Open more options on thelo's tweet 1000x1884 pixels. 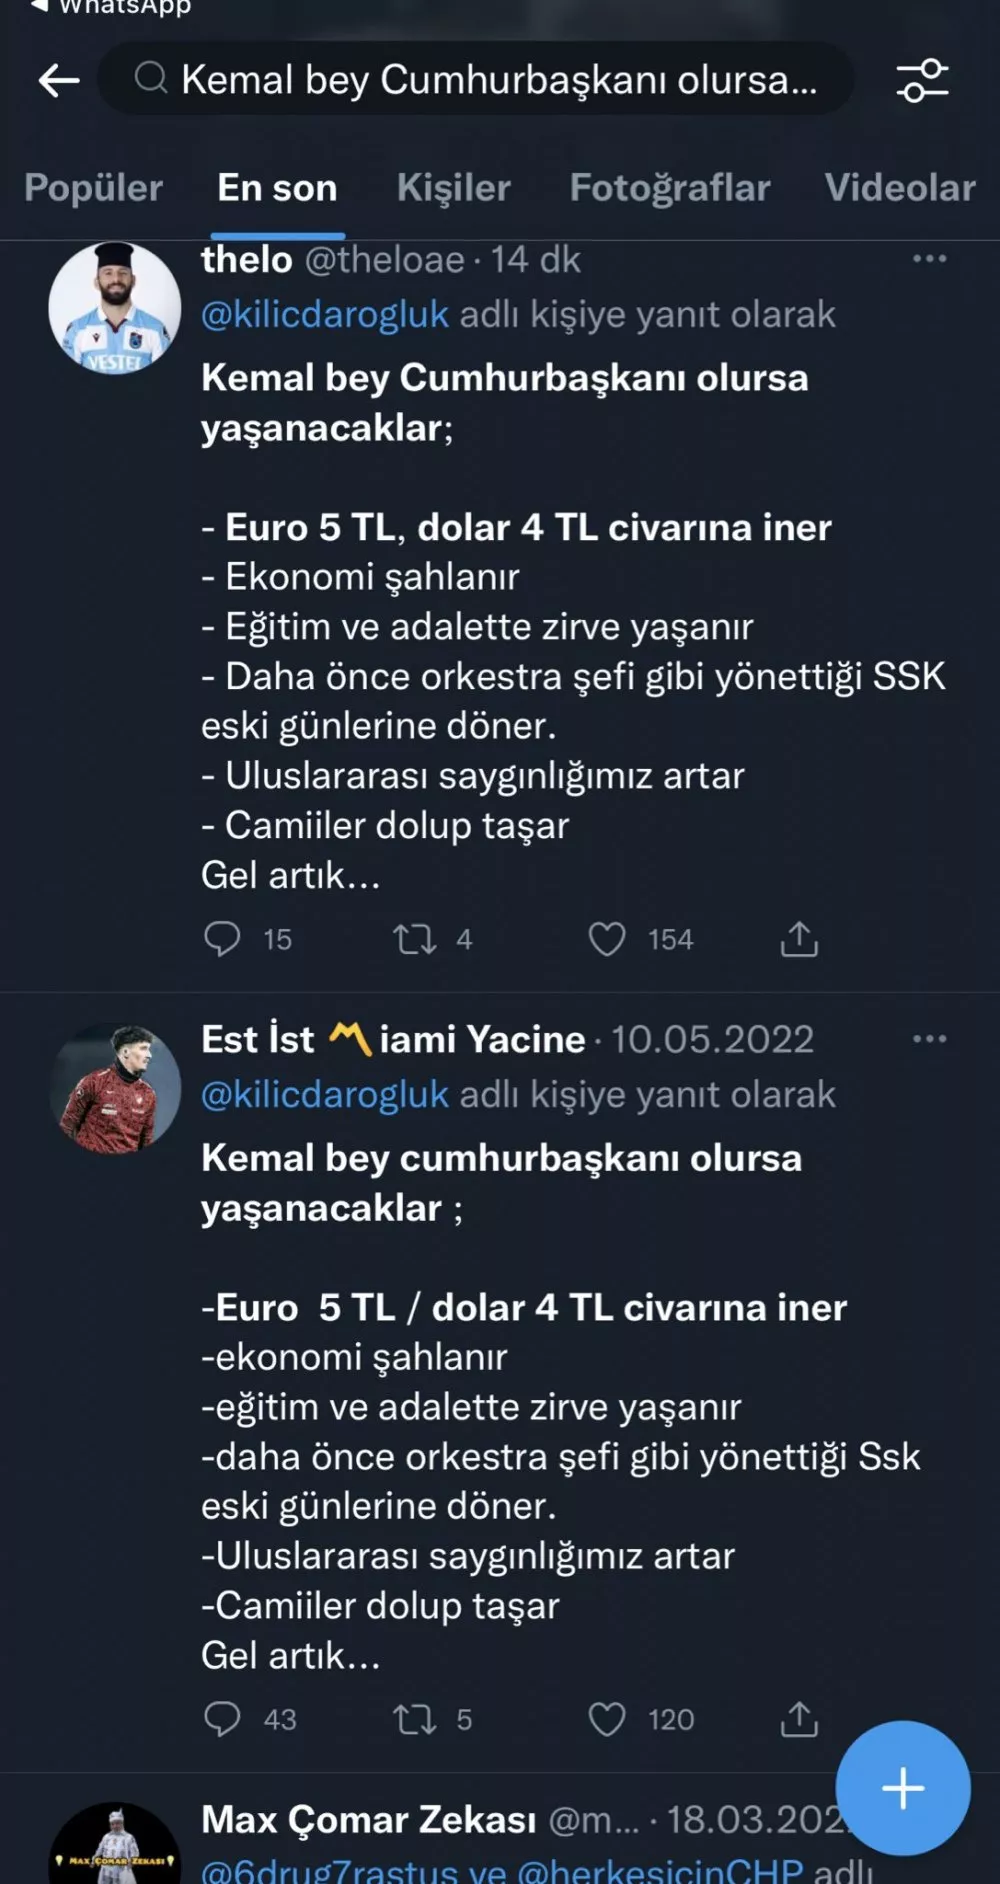(x=929, y=259)
